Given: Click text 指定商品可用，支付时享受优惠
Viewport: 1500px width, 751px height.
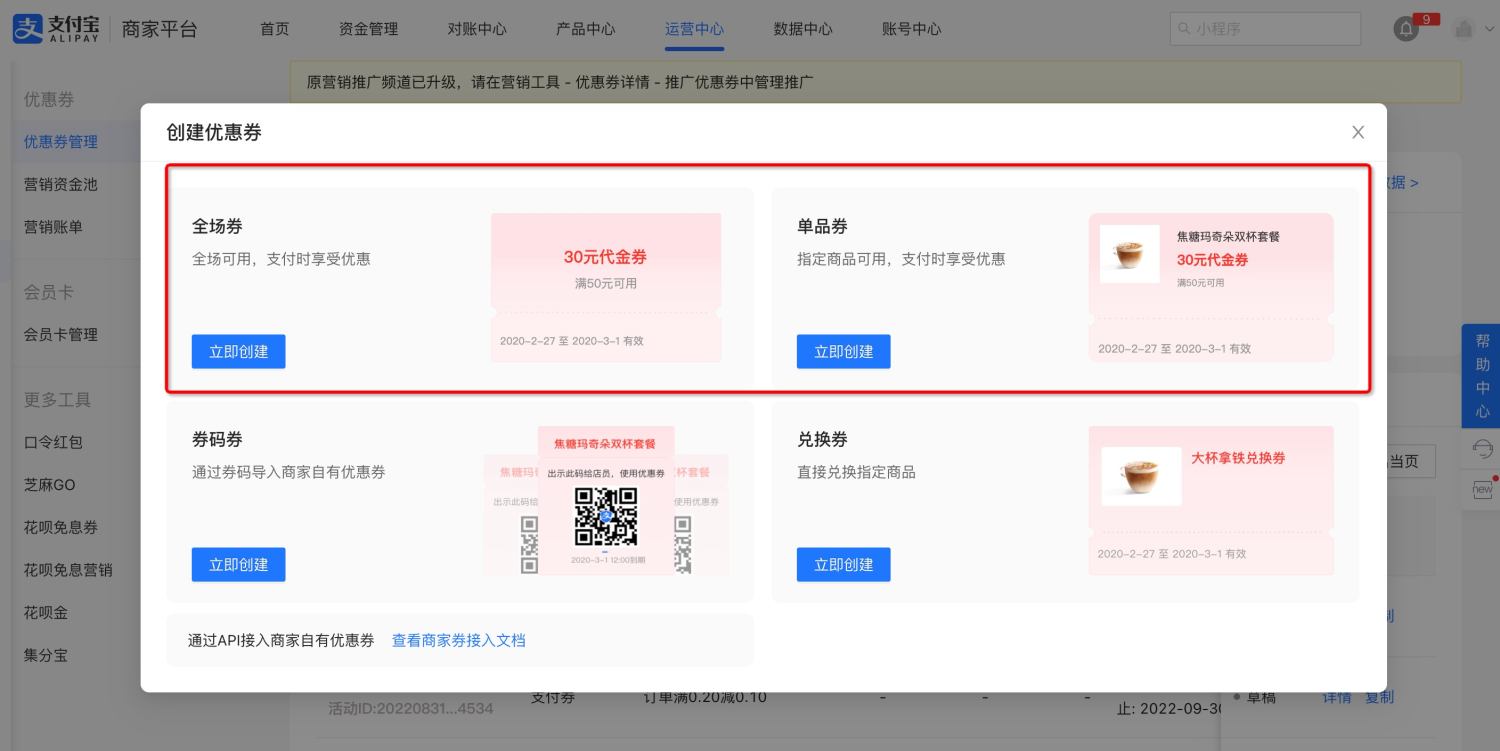Looking at the screenshot, I should click(x=901, y=259).
